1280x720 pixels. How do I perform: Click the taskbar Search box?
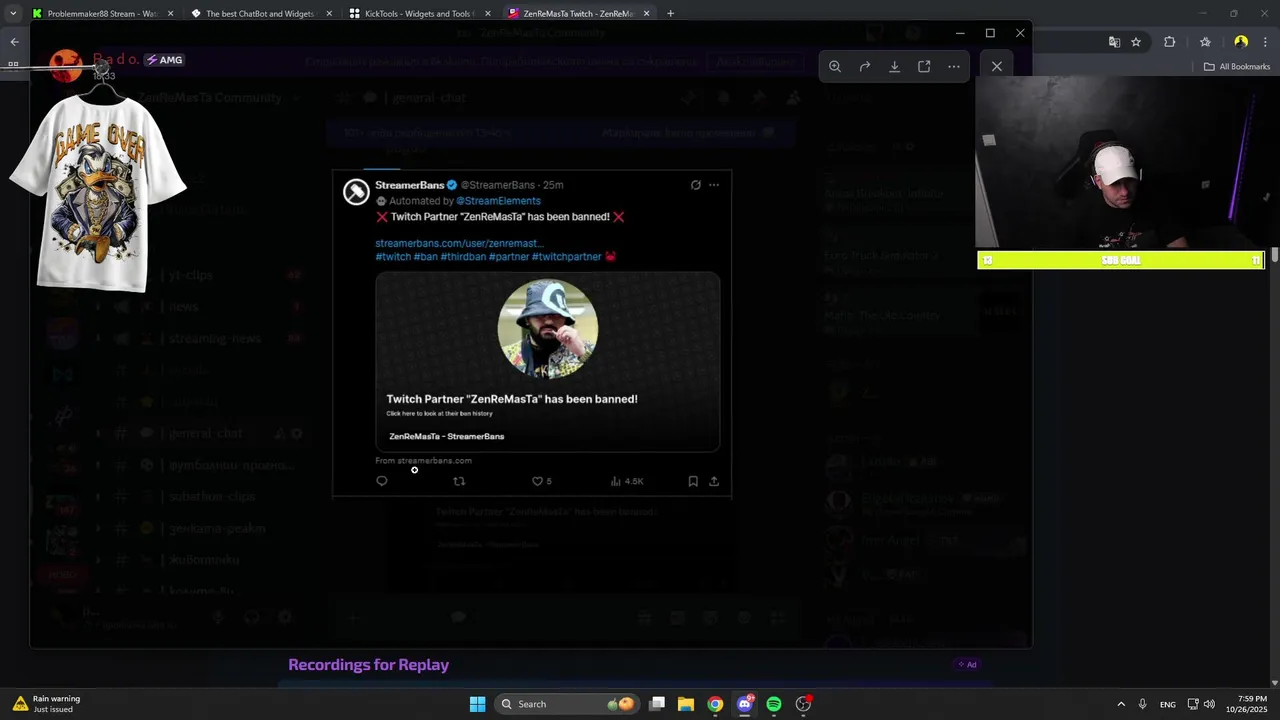tap(567, 704)
